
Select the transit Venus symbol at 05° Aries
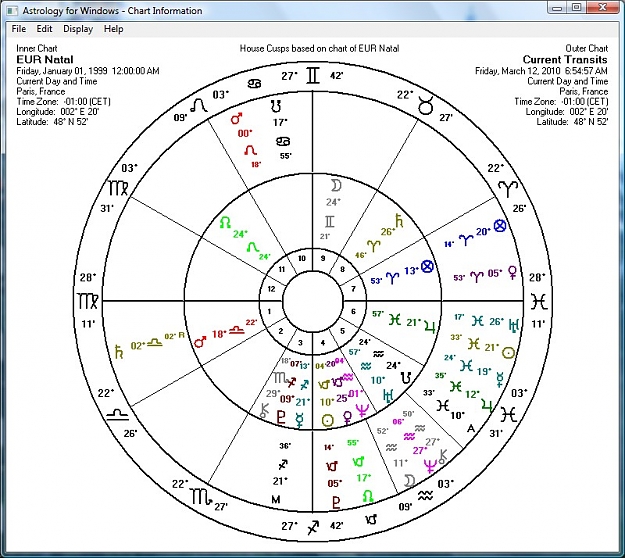point(513,273)
